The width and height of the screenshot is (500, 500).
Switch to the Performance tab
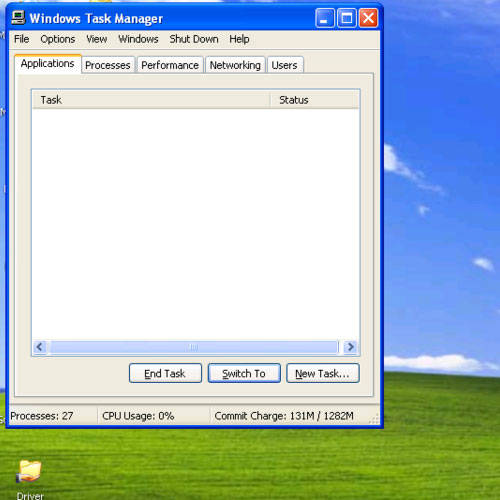(170, 65)
